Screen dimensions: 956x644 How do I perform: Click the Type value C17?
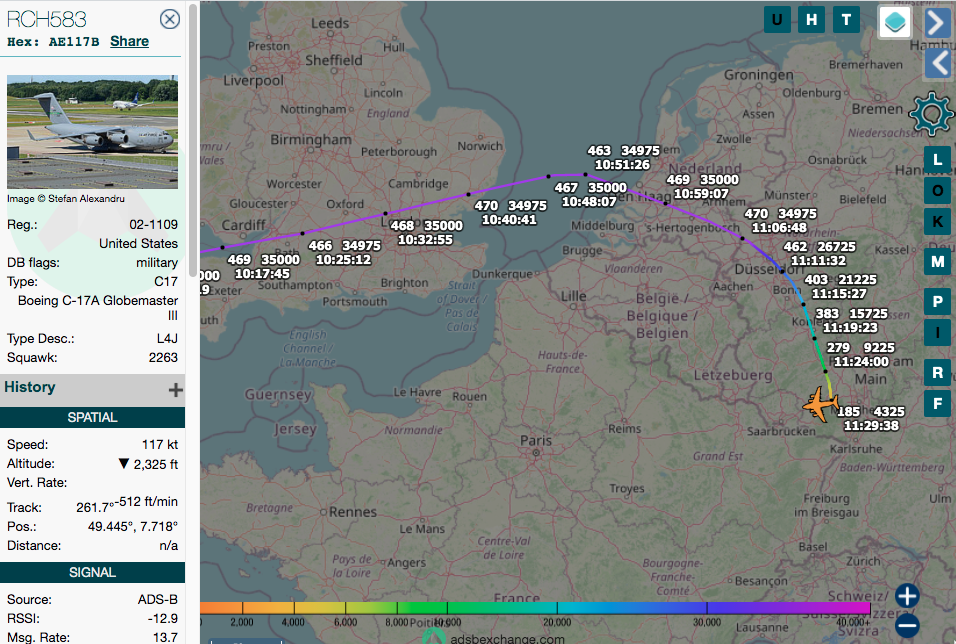tap(166, 282)
